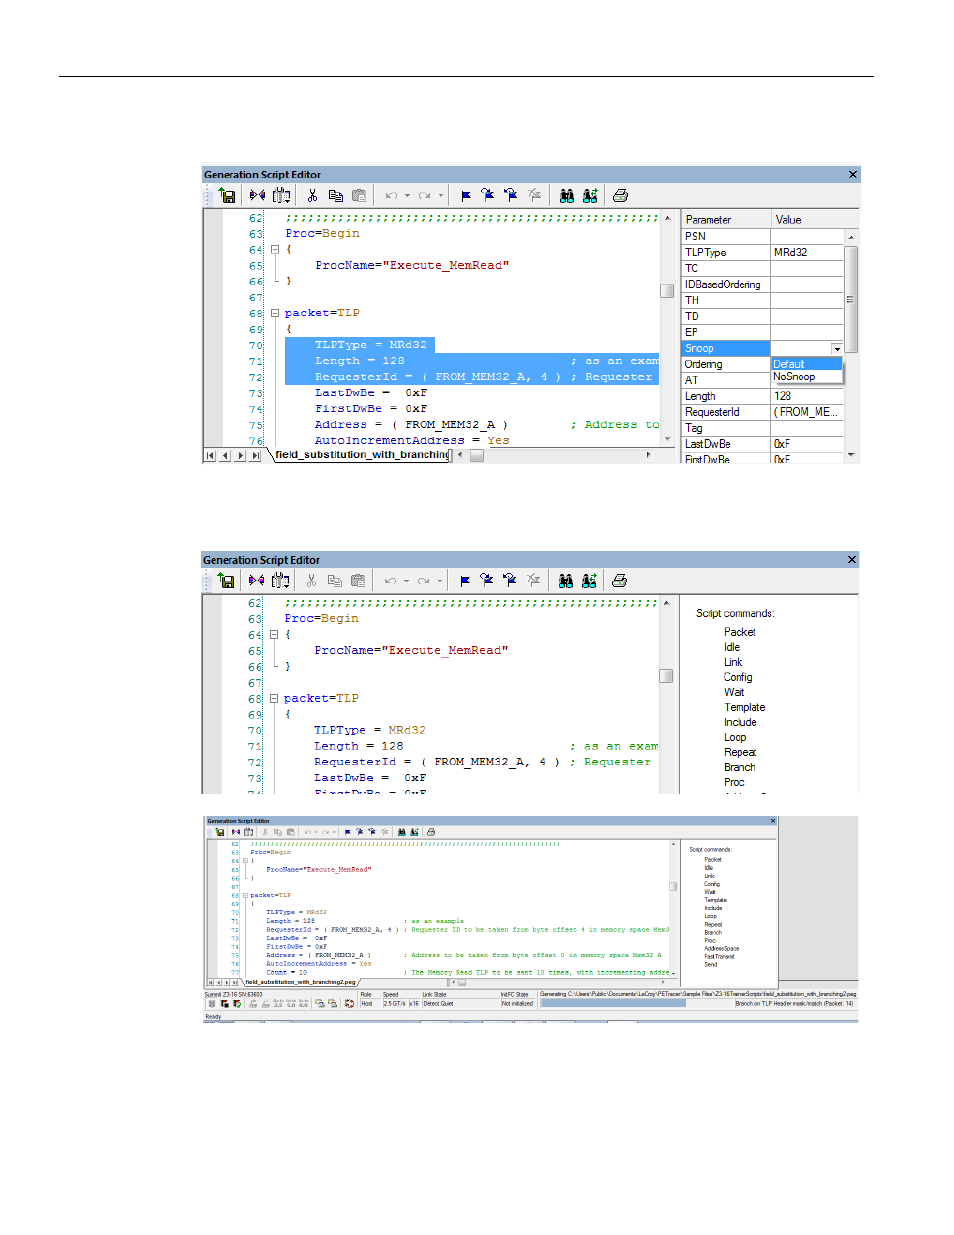
Task: Close top Generation Script Editor window
Action: tap(853, 174)
